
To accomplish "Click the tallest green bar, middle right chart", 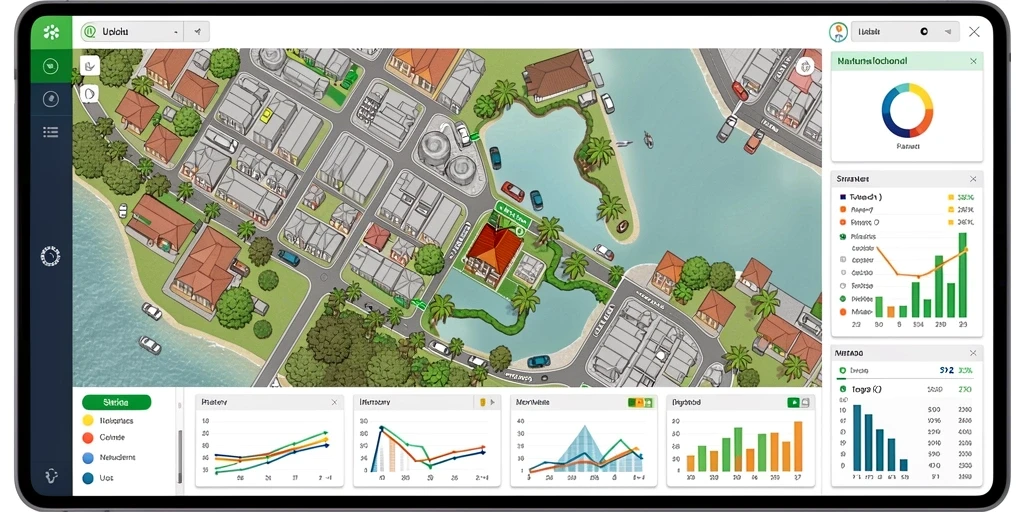I will pos(962,275).
